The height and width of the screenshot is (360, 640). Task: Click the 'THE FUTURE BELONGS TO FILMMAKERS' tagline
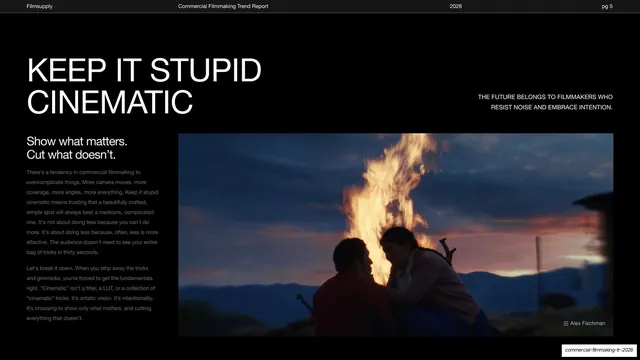click(x=545, y=102)
